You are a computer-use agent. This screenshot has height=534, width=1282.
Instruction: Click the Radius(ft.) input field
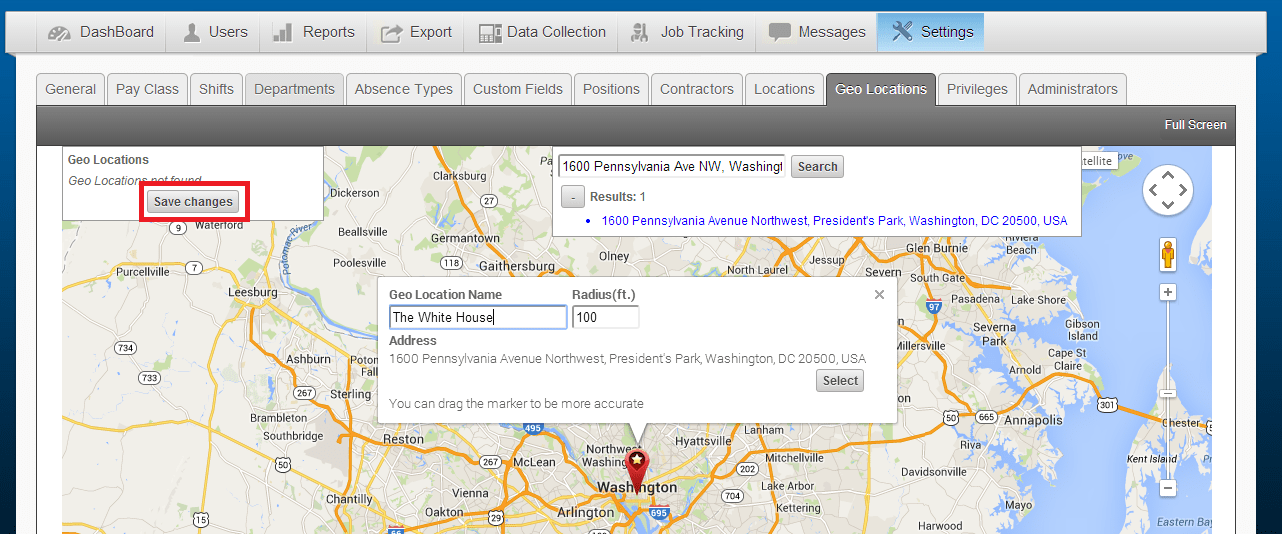point(605,317)
